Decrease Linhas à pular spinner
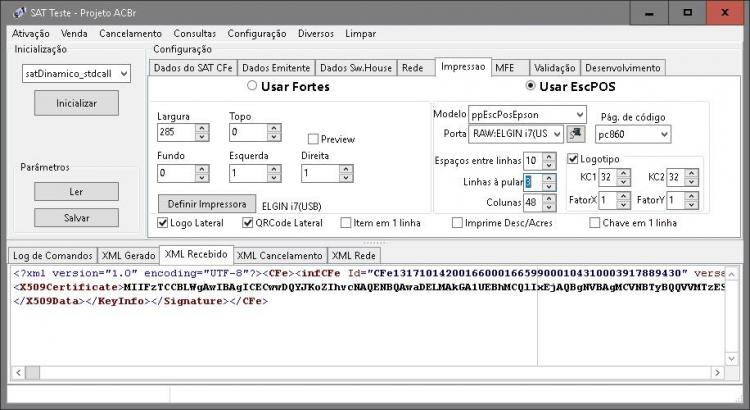Image resolution: width=750 pixels, height=410 pixels. coord(549,187)
